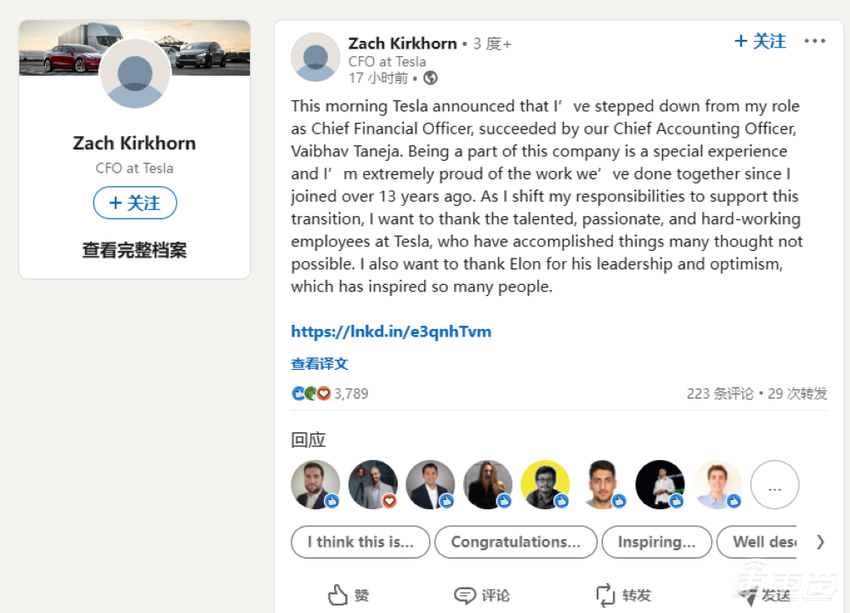The image size is (850, 613).
Task: Open the post's three-dot options menu
Action: (x=815, y=42)
